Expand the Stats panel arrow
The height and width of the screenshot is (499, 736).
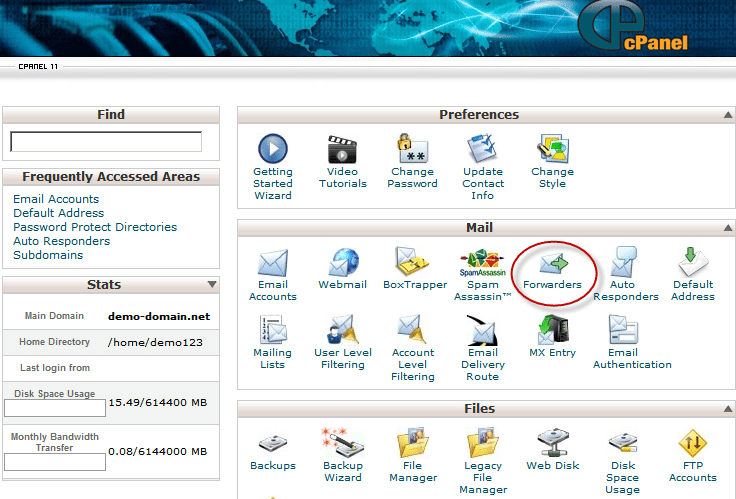click(x=212, y=284)
